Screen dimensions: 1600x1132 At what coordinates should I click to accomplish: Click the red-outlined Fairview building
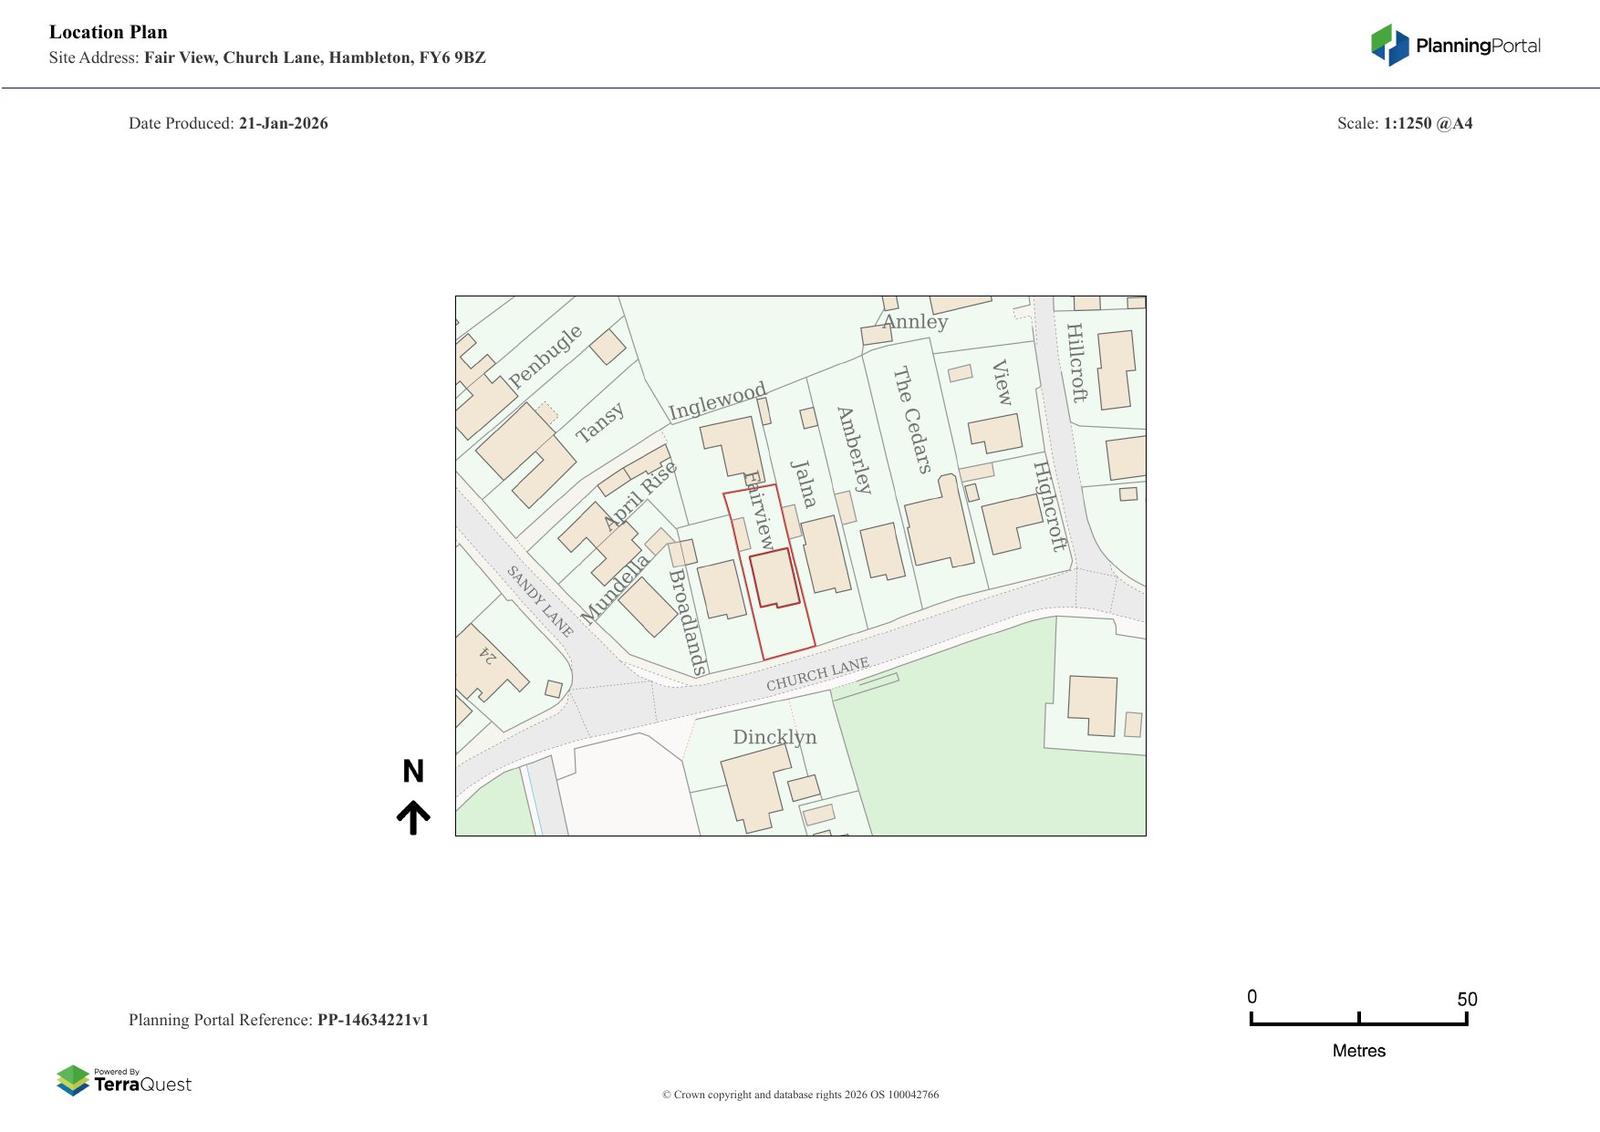(x=774, y=577)
